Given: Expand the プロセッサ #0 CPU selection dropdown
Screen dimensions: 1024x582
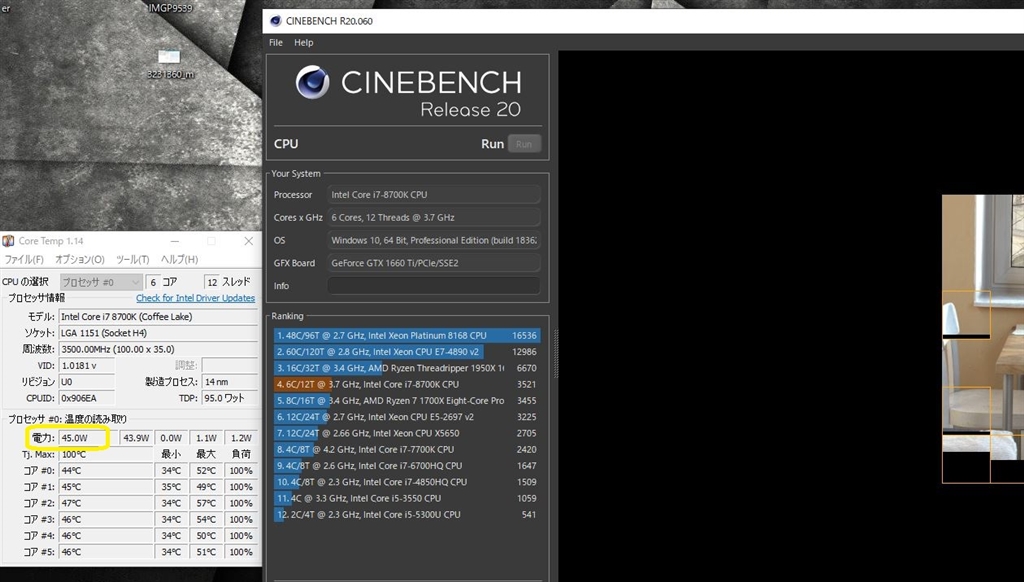Looking at the screenshot, I should (x=101, y=282).
